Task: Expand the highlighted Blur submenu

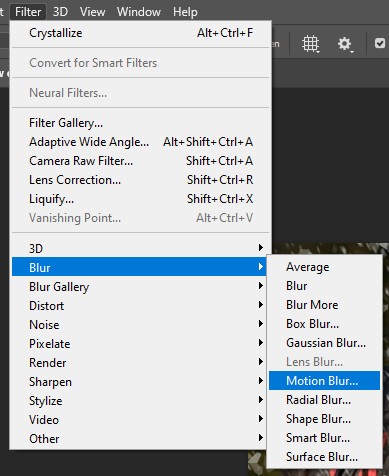Action: click(x=140, y=267)
